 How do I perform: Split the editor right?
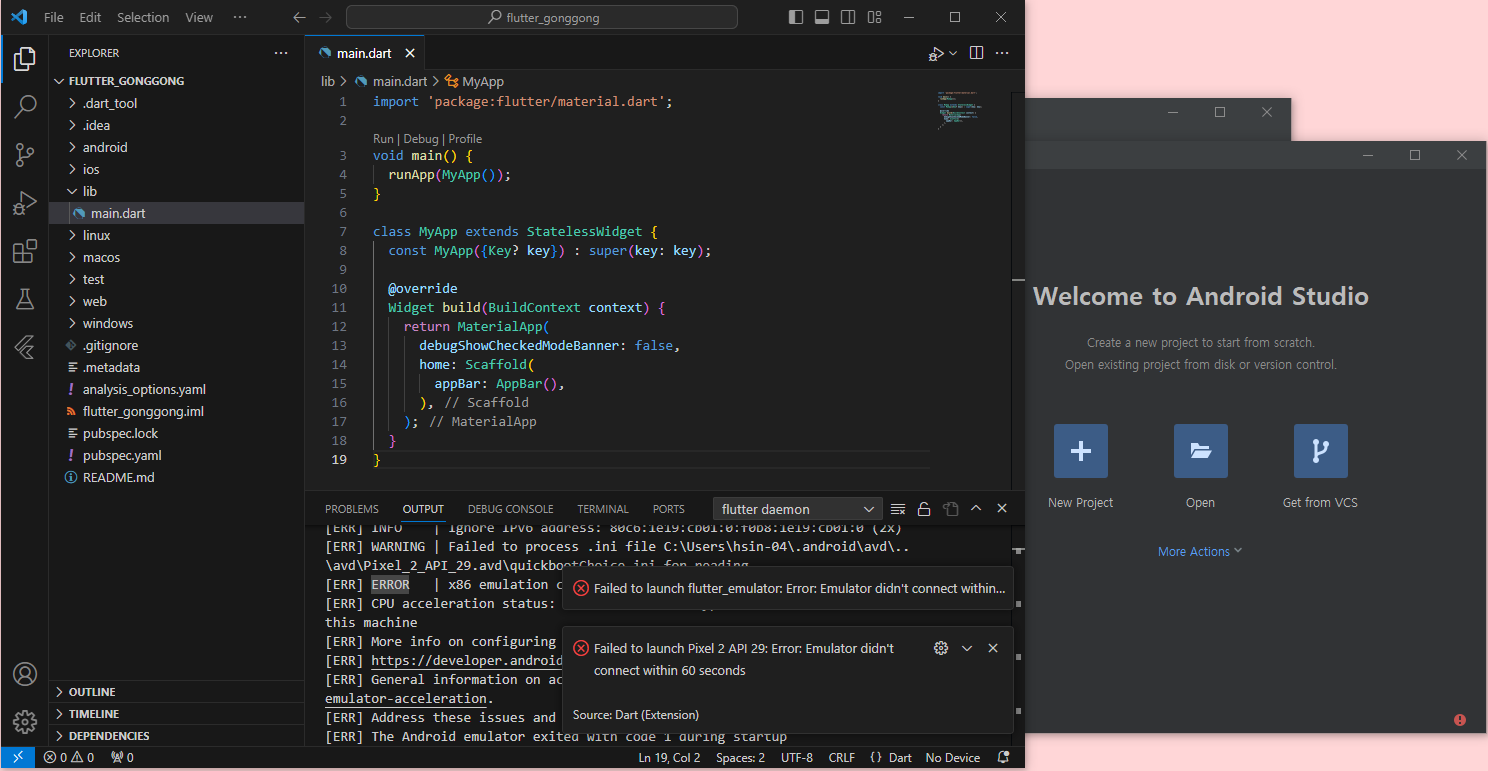pos(976,53)
